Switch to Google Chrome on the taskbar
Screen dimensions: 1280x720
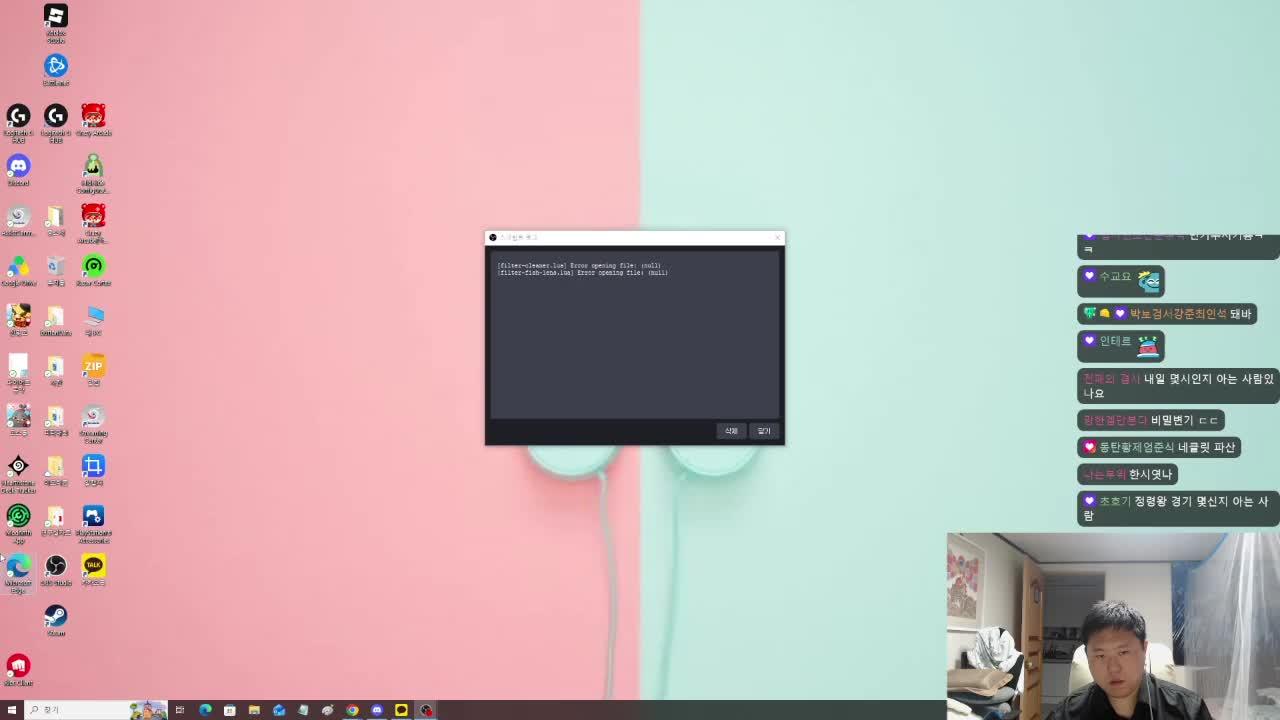click(x=352, y=710)
